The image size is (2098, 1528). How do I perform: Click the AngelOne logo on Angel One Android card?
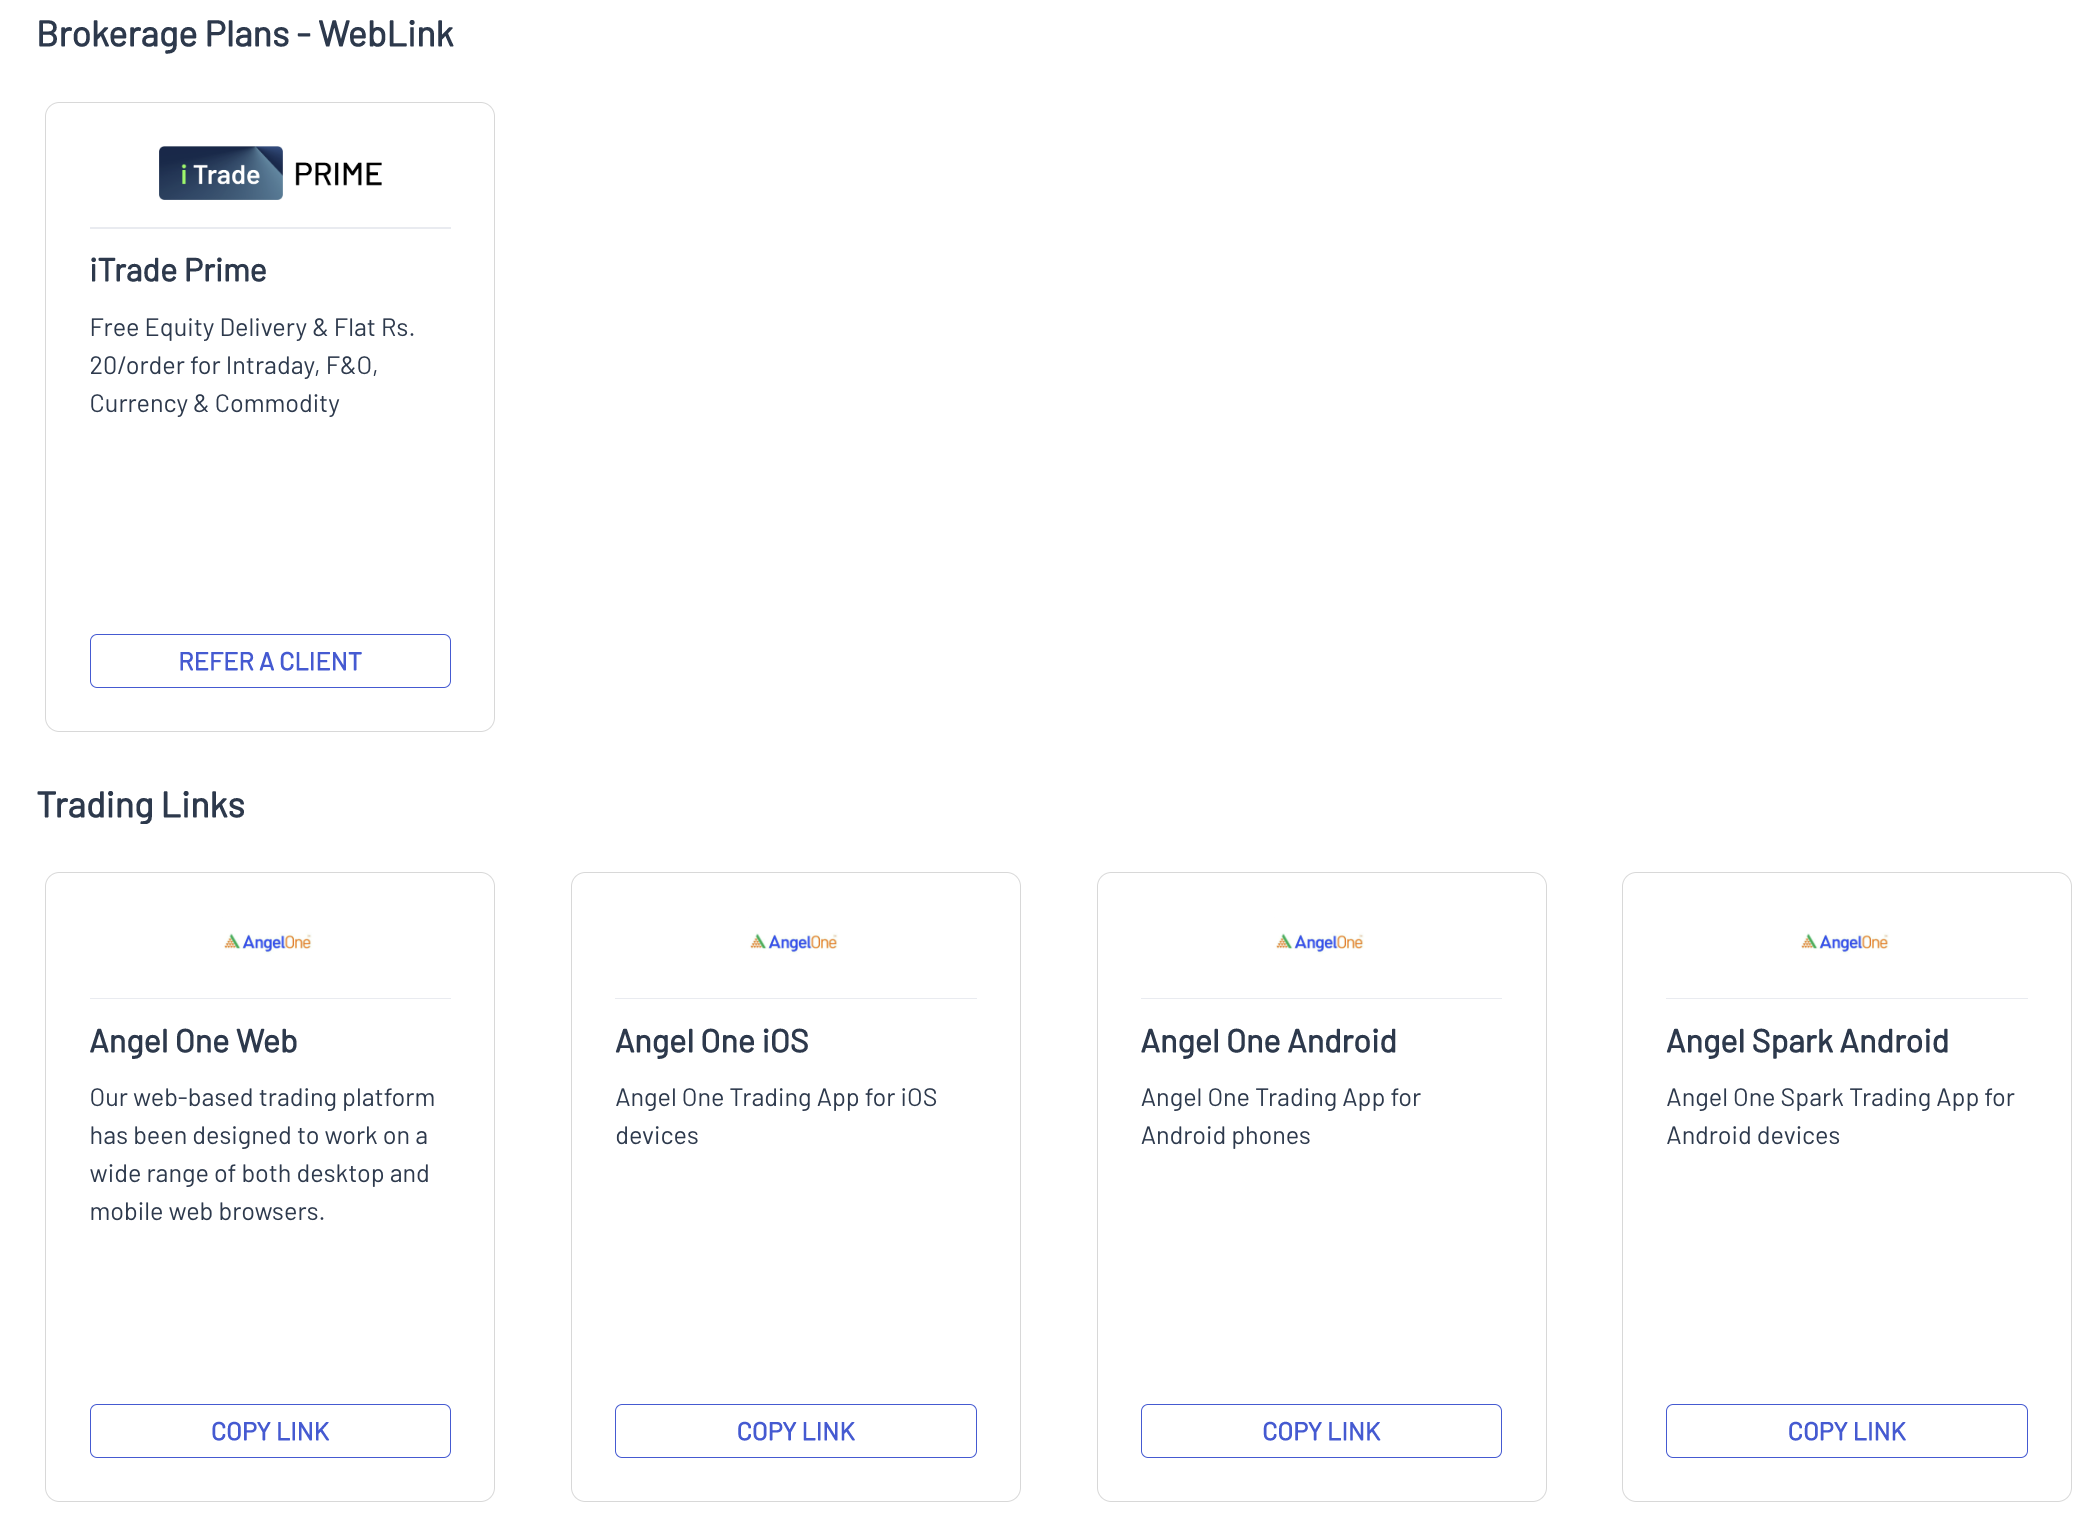(x=1320, y=942)
